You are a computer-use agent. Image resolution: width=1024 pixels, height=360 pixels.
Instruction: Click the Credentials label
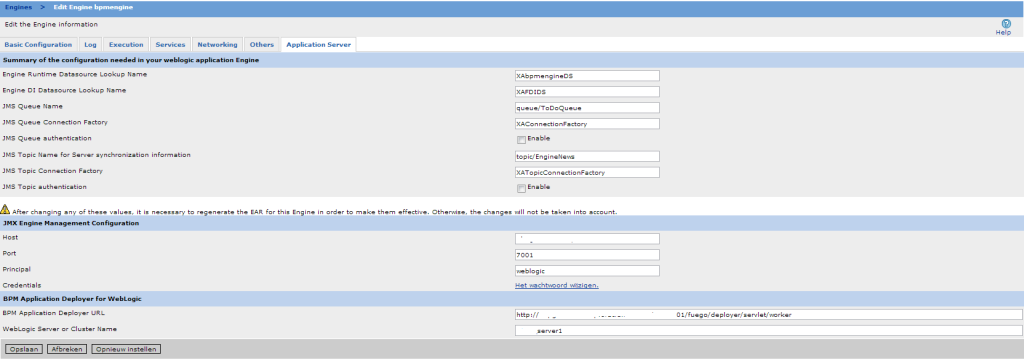pyautogui.click(x=22, y=286)
